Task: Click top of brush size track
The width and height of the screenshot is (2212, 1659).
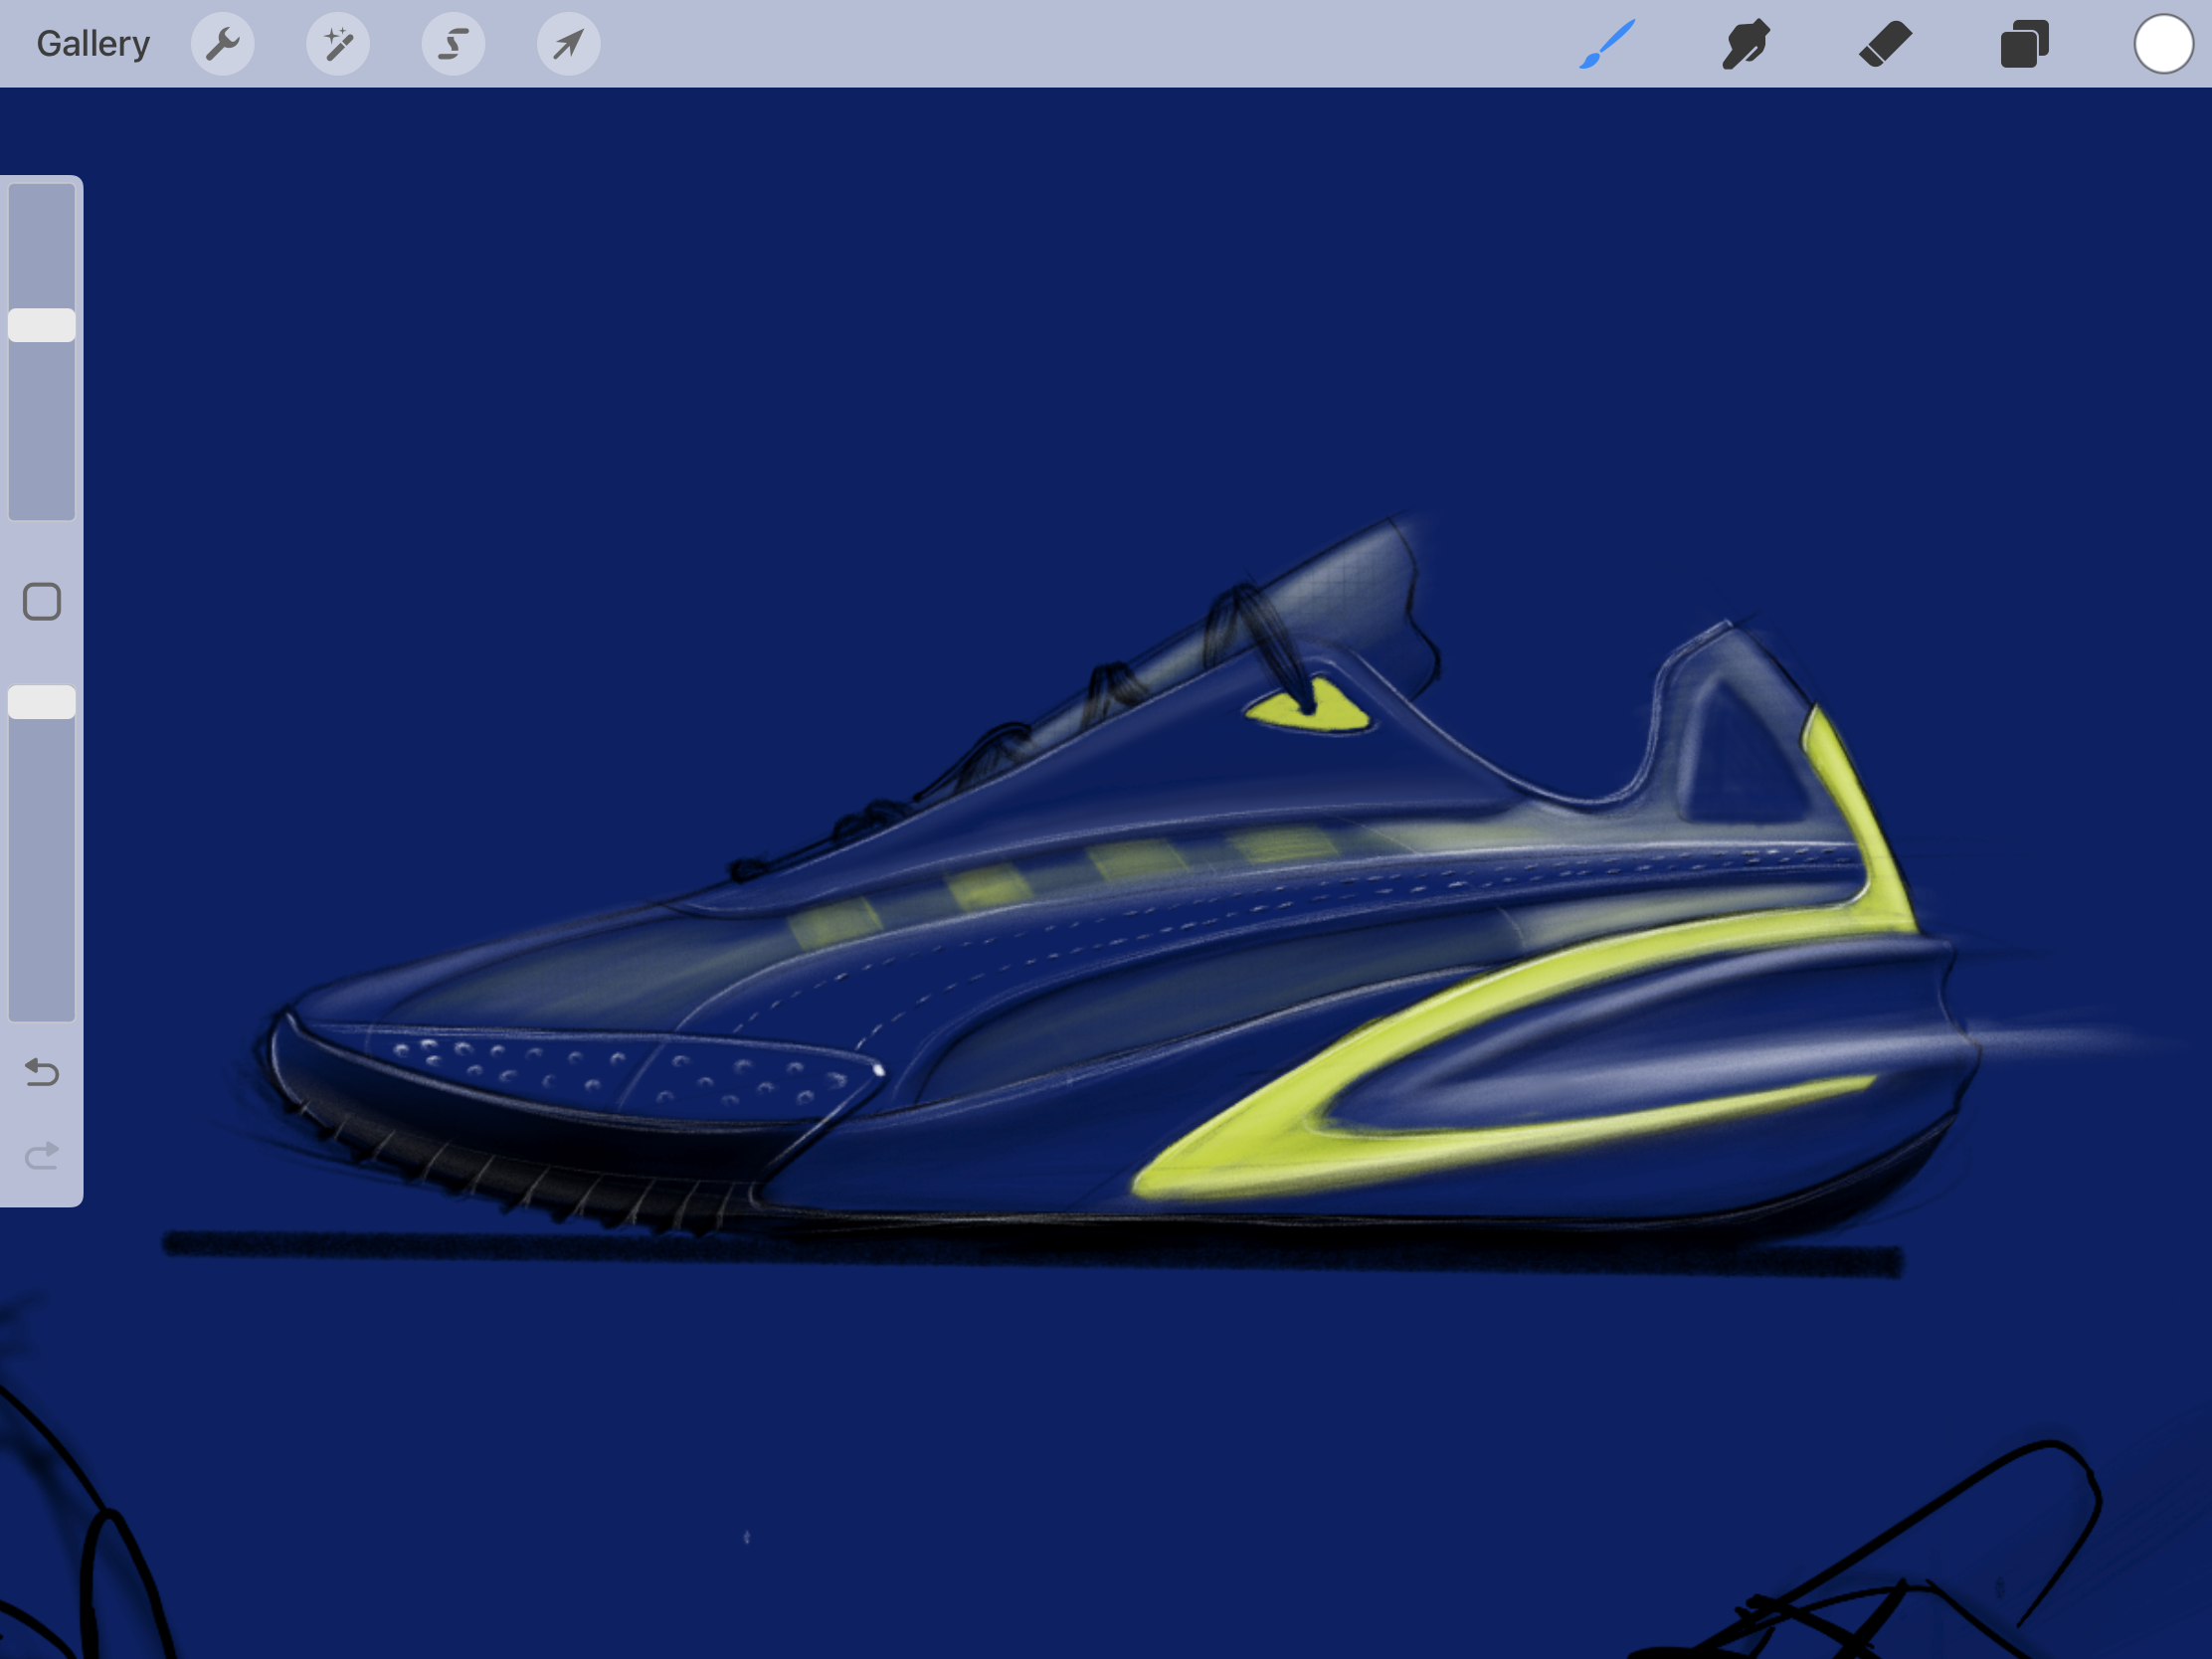Action: pos(42,198)
